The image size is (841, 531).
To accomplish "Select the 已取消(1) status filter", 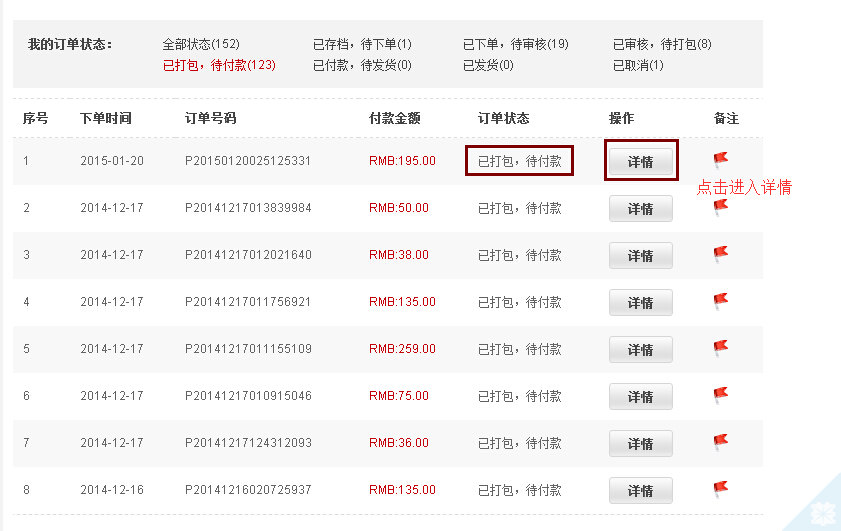I will 638,65.
